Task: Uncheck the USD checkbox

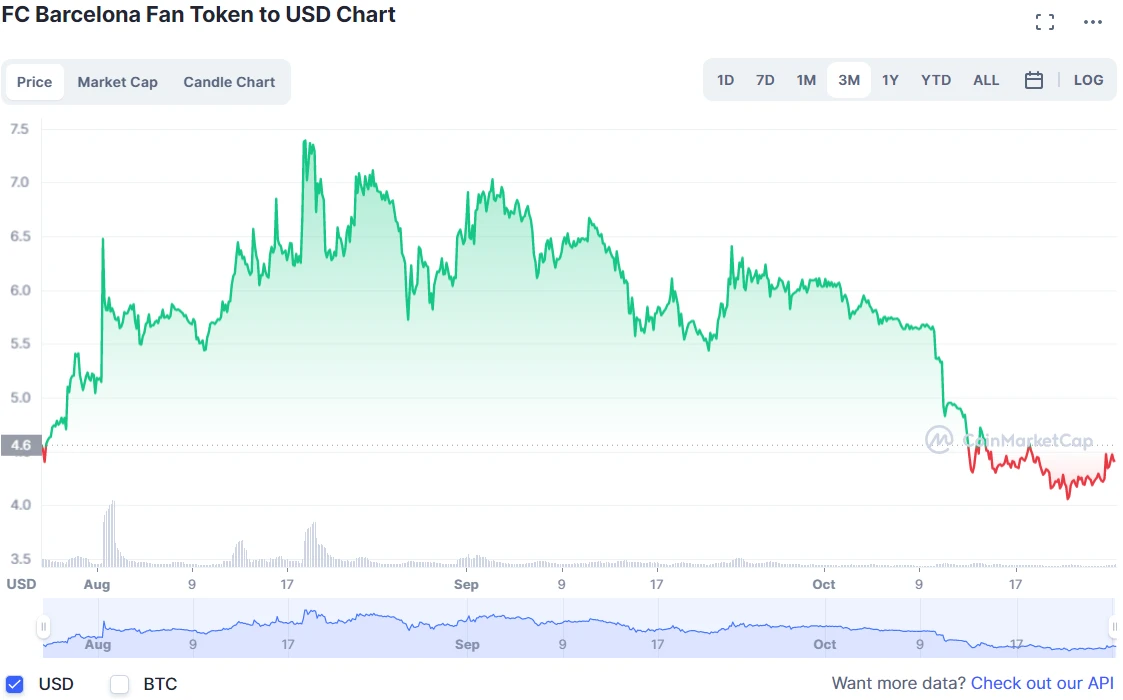Action: click(14, 684)
